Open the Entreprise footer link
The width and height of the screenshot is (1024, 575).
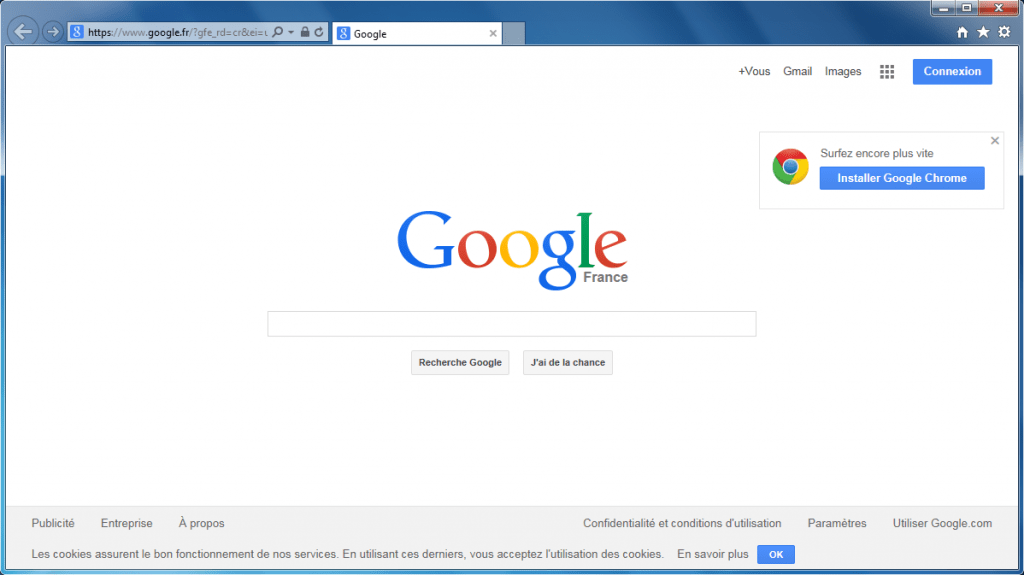(127, 523)
